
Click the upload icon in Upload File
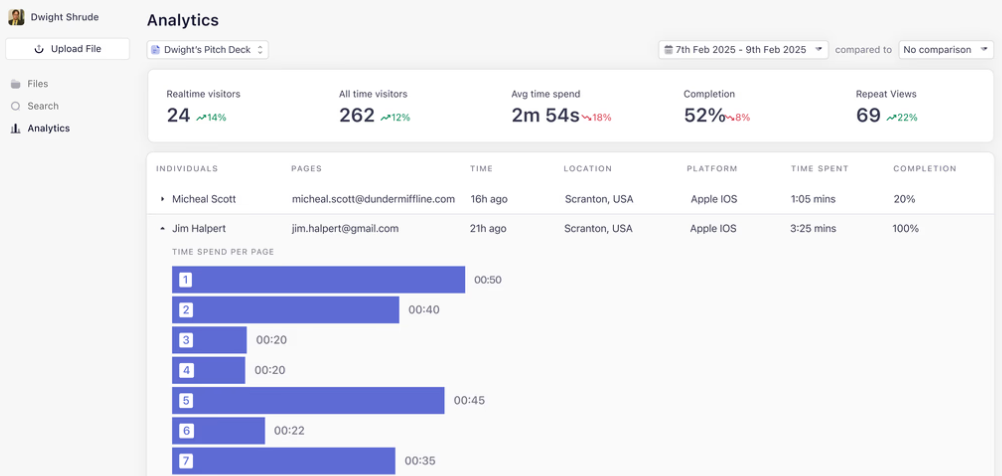pyautogui.click(x=40, y=49)
